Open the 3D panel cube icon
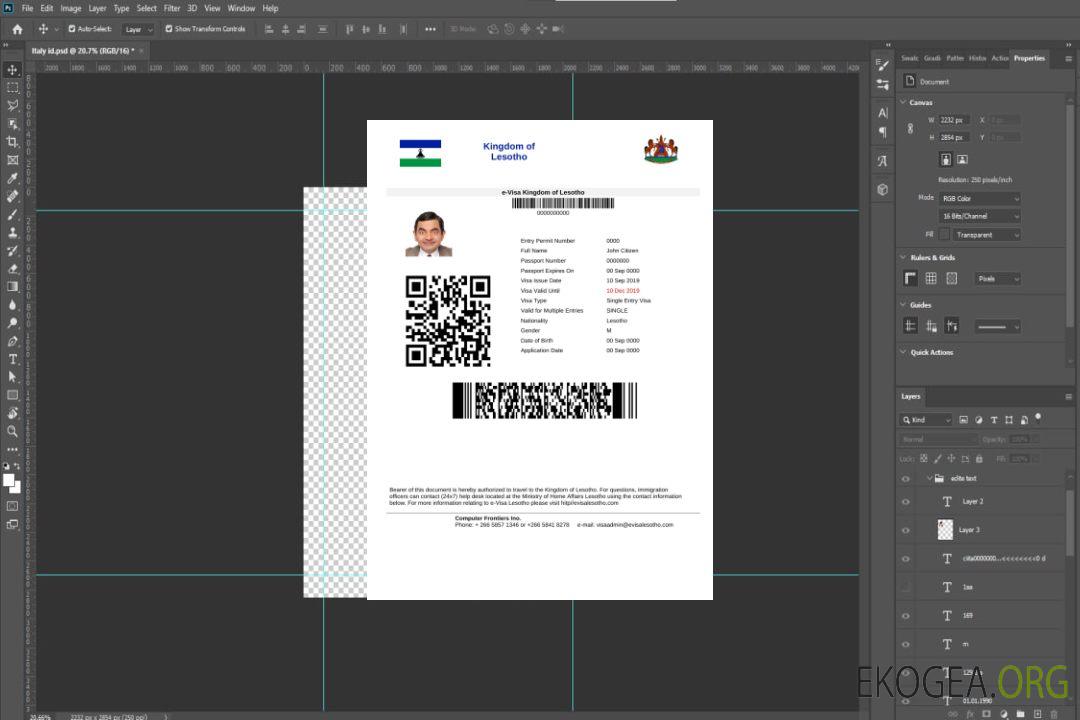Screen dimensions: 1080x720 tap(883, 189)
